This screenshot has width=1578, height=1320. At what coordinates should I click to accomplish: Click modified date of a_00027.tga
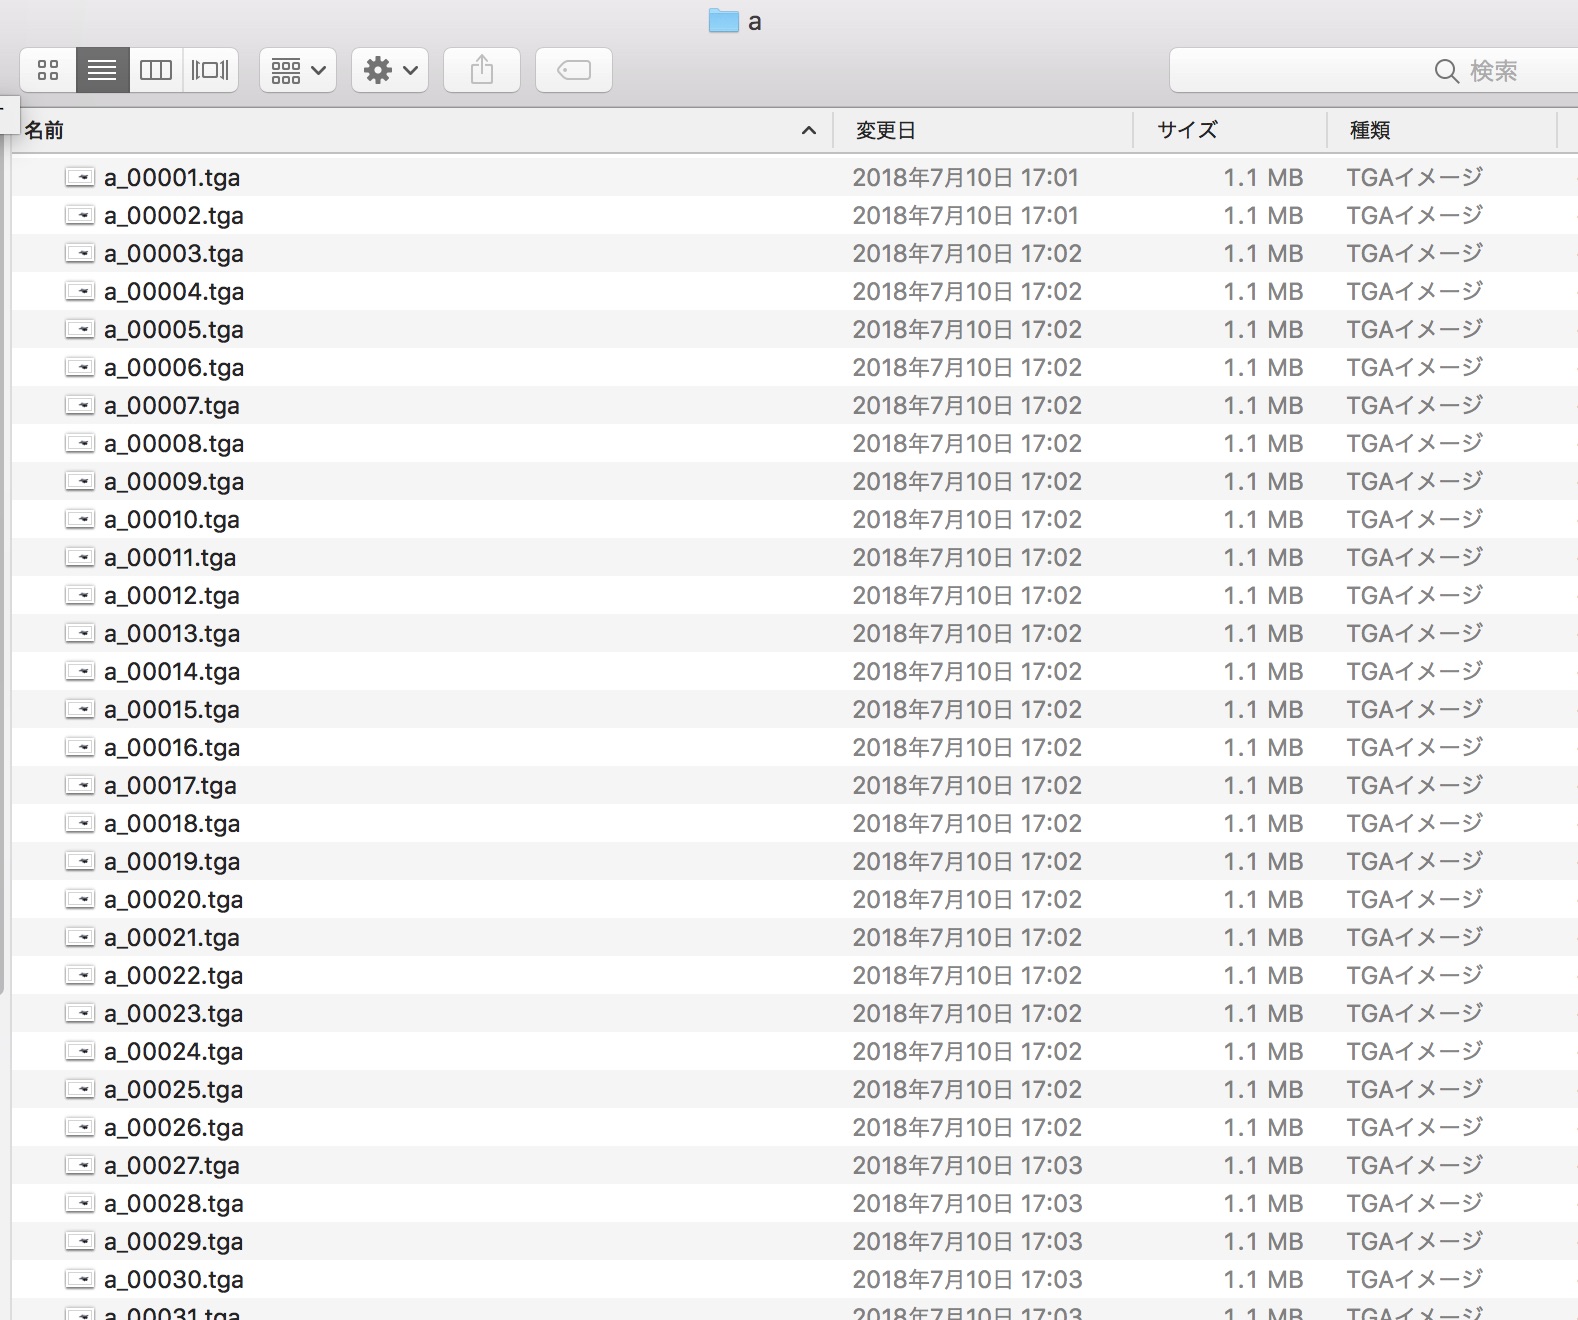coord(967,1165)
